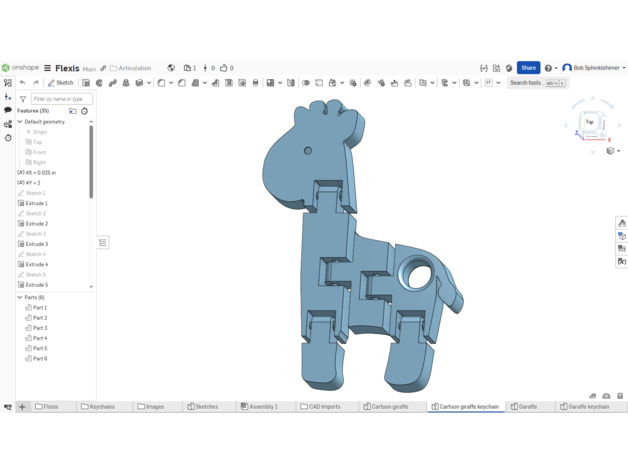Click the Filter by name input field
This screenshot has width=628, height=472.
point(61,99)
